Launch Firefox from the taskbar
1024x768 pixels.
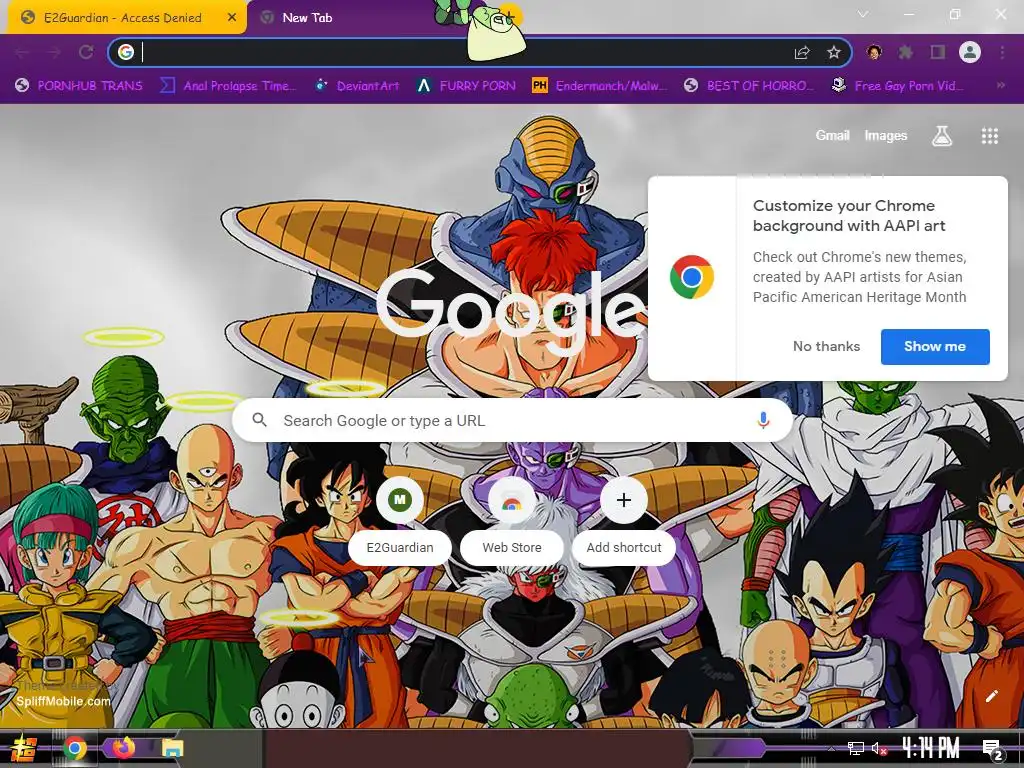(x=124, y=748)
